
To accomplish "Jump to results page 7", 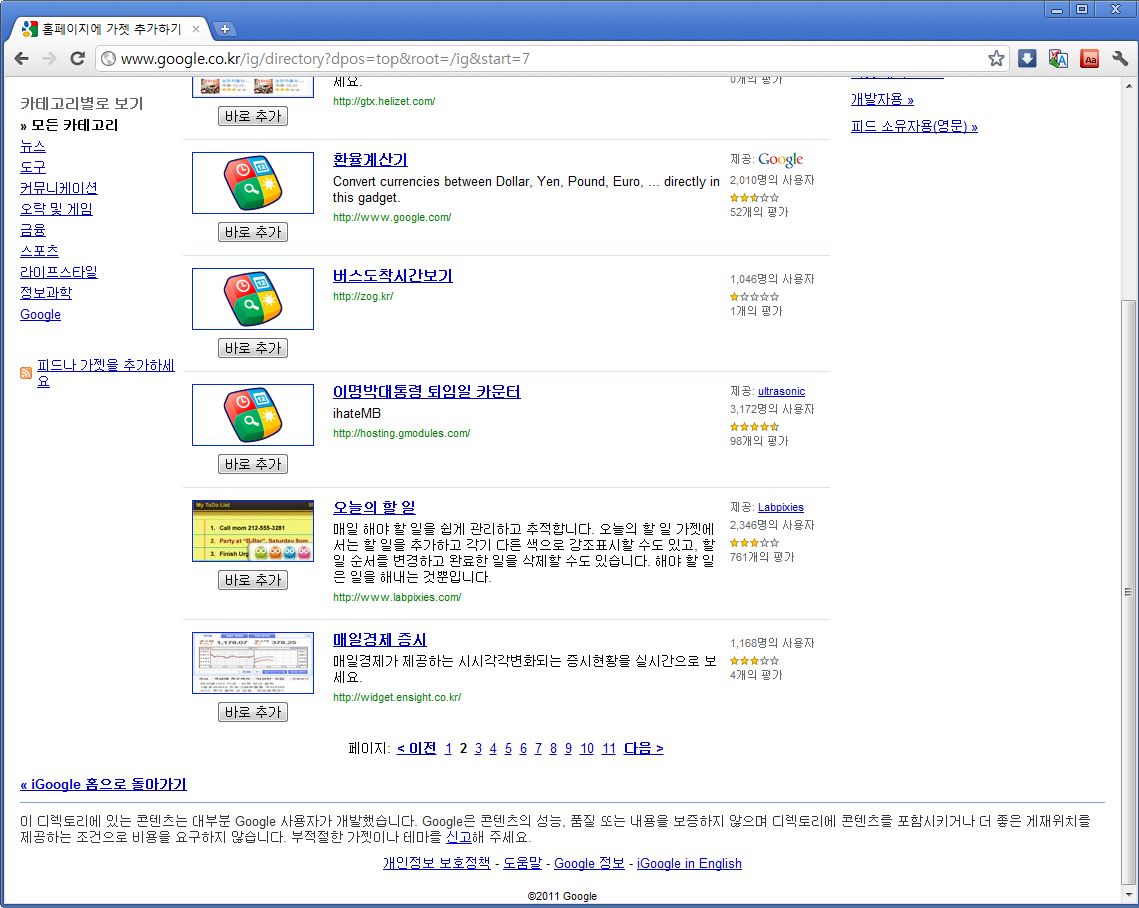I will coord(538,749).
